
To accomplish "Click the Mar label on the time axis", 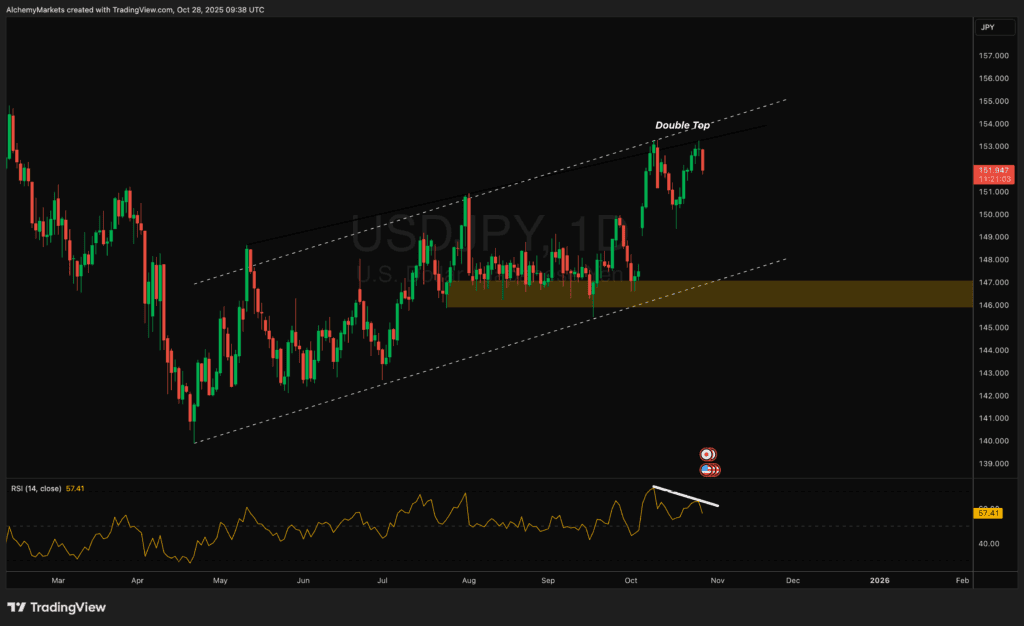I will point(58,580).
